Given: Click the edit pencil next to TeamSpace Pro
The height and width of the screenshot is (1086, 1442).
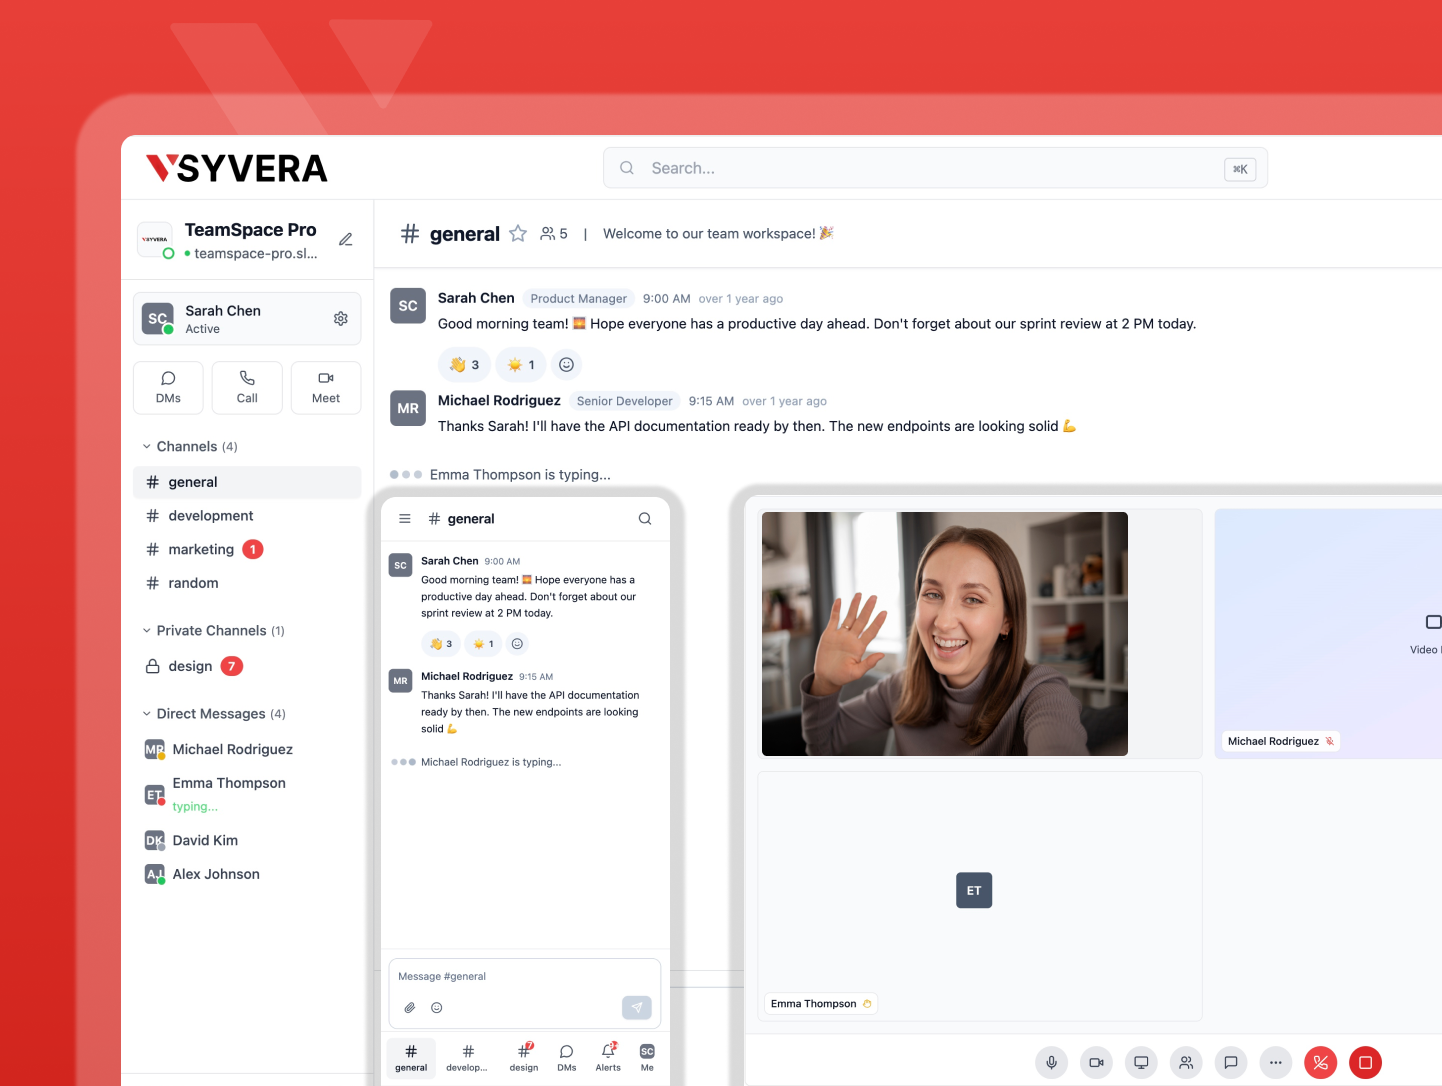Looking at the screenshot, I should [x=346, y=240].
